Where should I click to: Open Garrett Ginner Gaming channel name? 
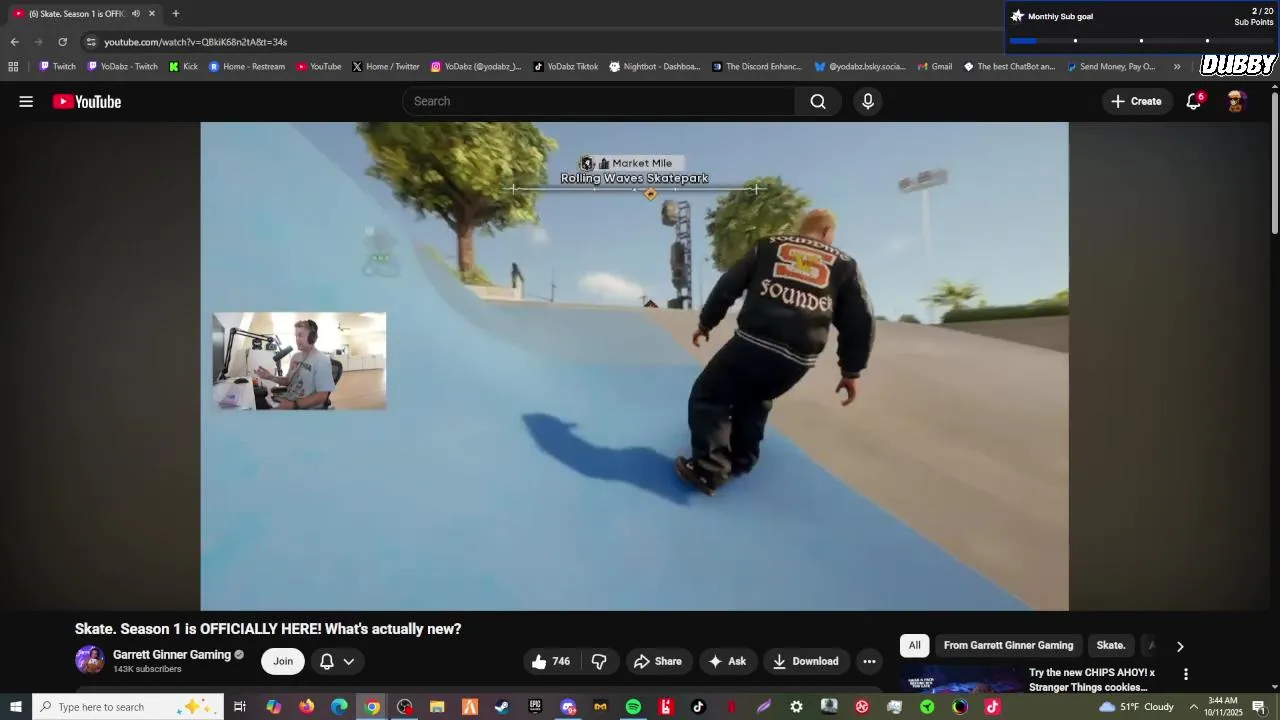172,655
